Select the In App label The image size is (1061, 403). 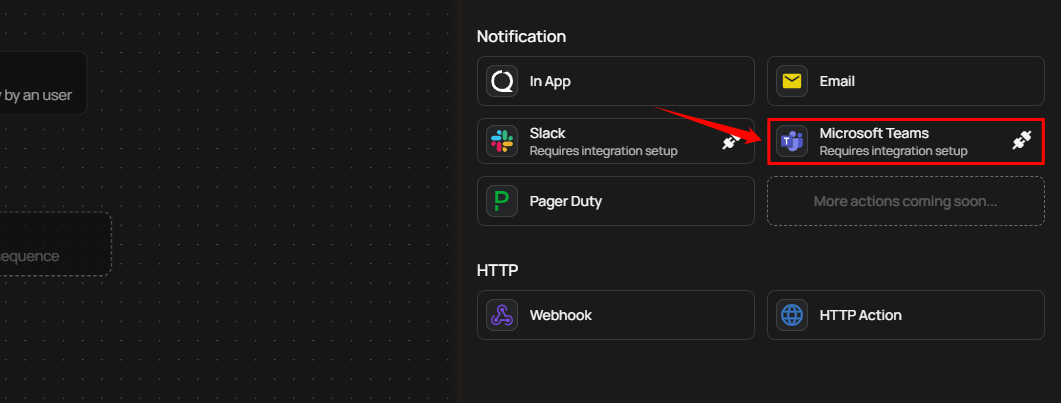(x=550, y=81)
